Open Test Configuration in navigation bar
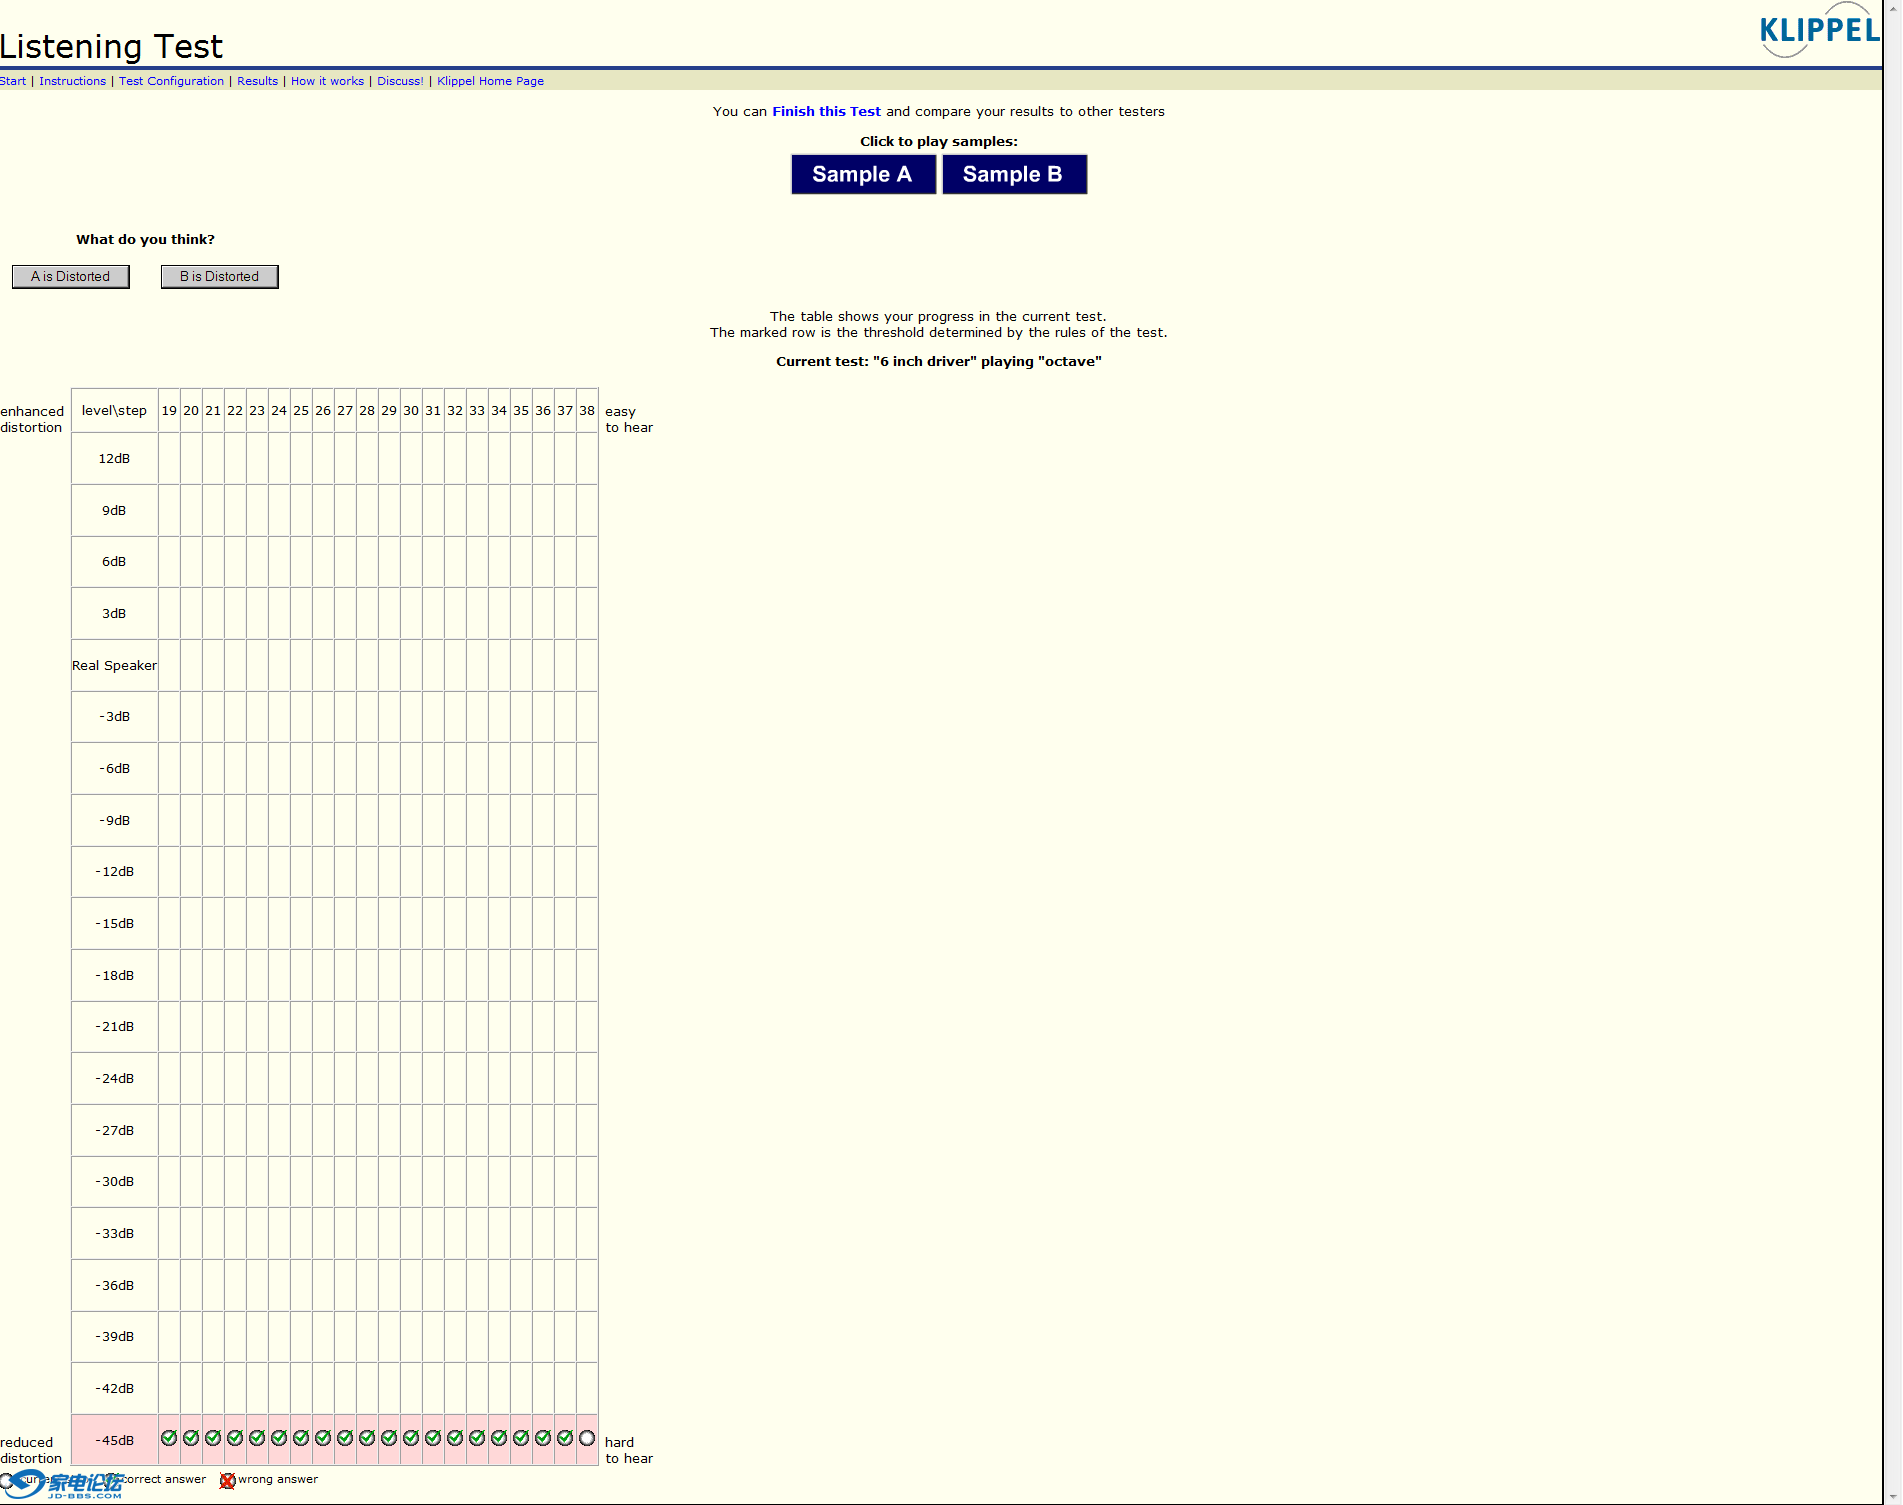1903x1505 pixels. 171,81
